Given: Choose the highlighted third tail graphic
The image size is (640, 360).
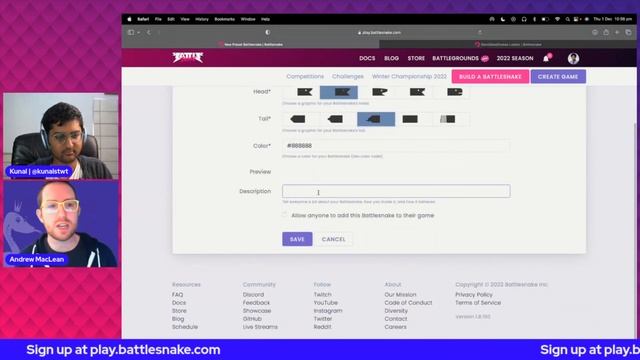Looking at the screenshot, I should click(x=376, y=119).
